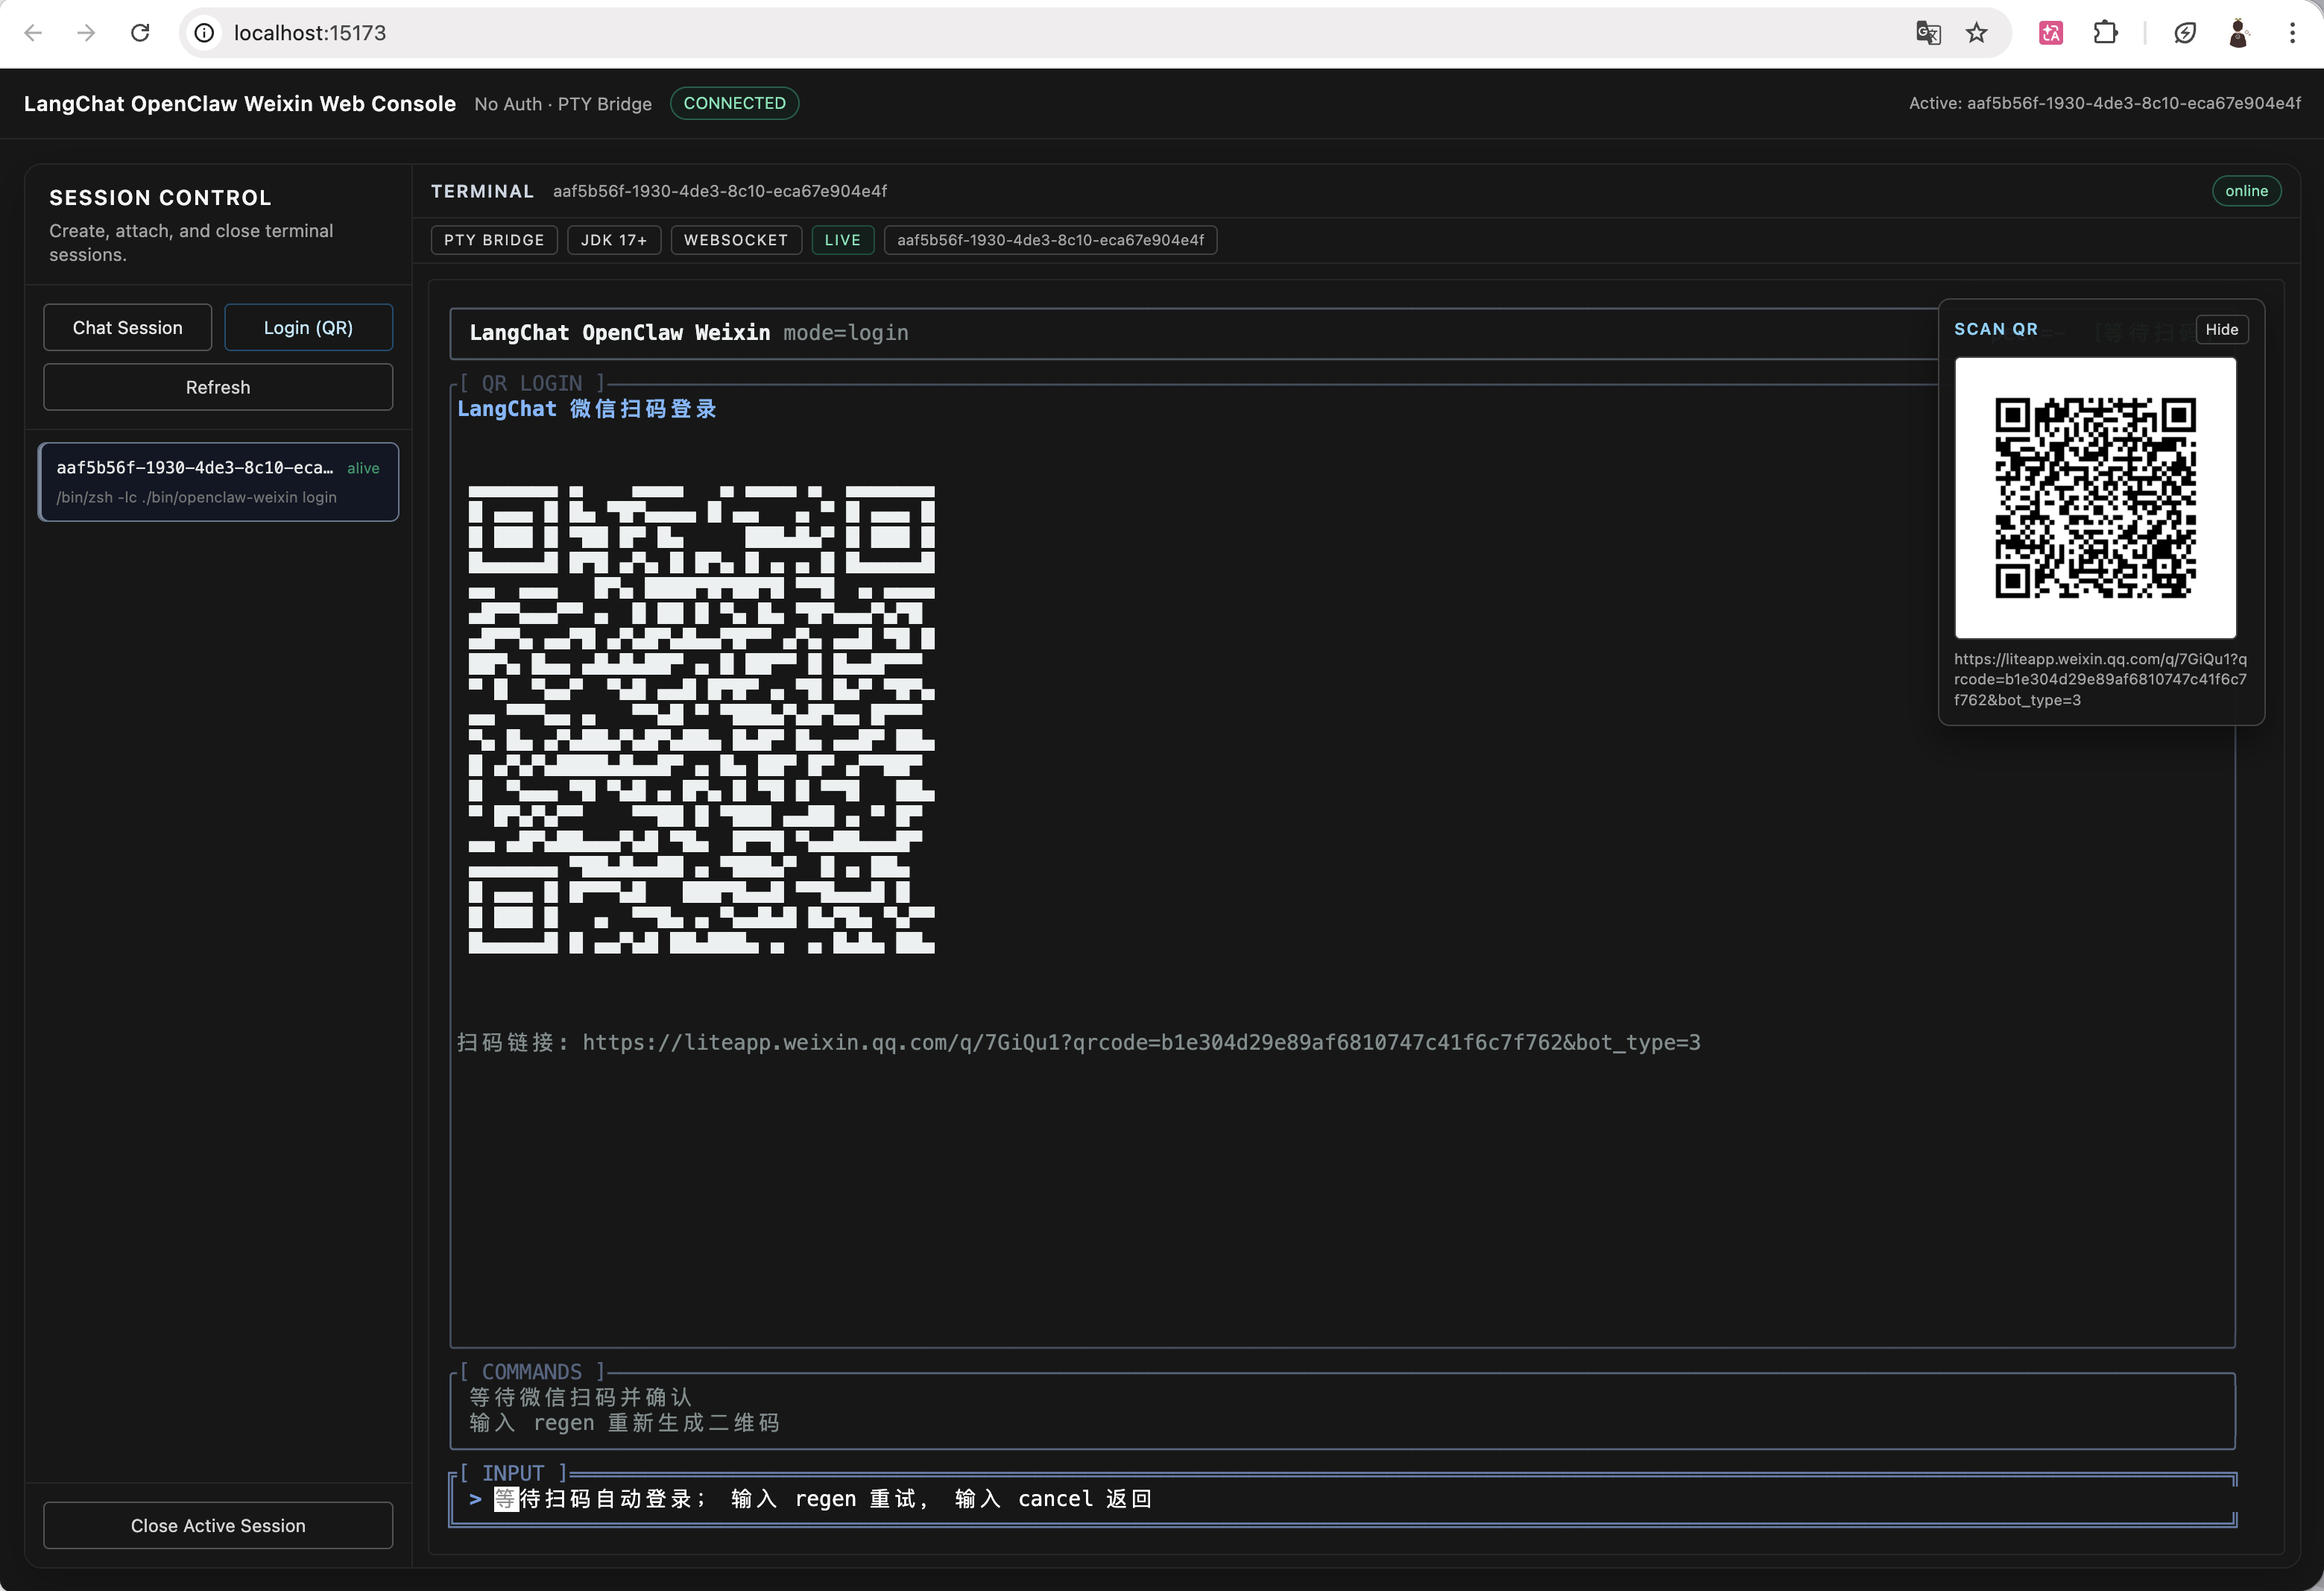Click the browser back arrow icon
This screenshot has height=1591, width=2324.
coord(33,33)
